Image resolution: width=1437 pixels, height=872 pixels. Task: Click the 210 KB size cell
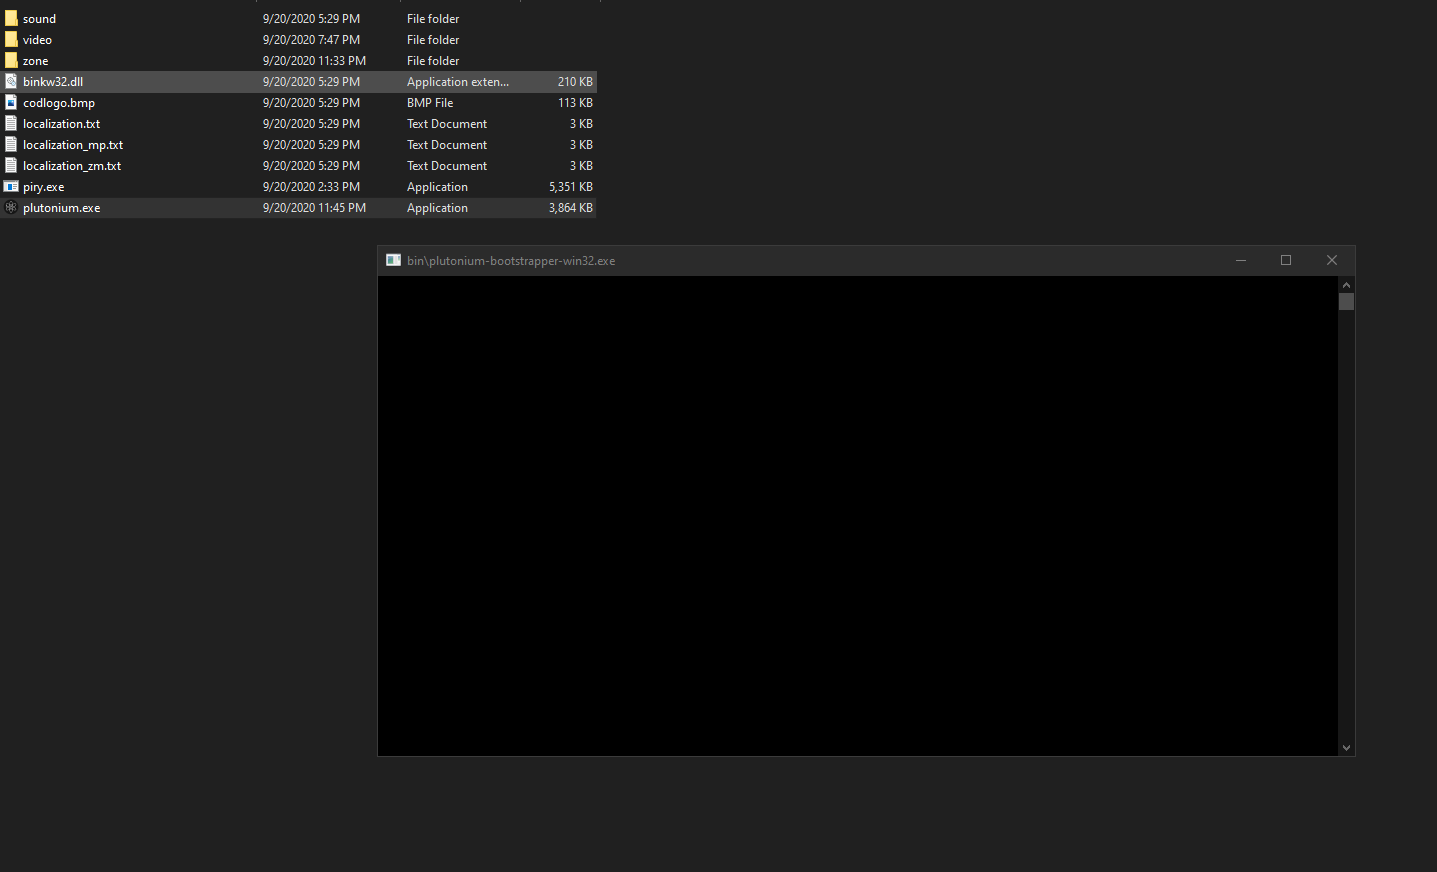tap(575, 82)
